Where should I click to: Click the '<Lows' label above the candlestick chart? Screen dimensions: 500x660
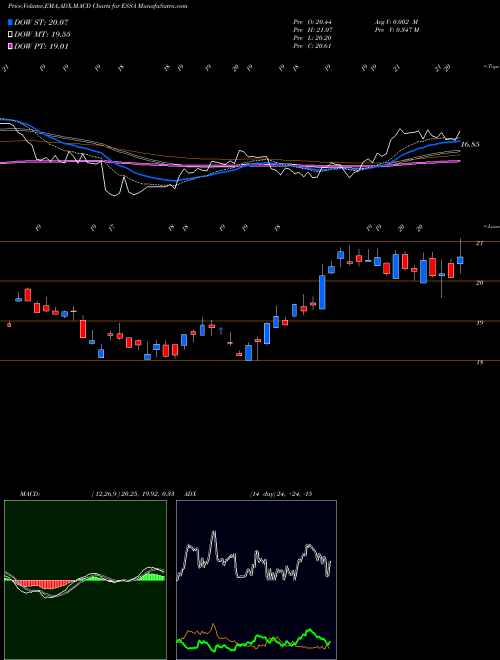click(491, 227)
